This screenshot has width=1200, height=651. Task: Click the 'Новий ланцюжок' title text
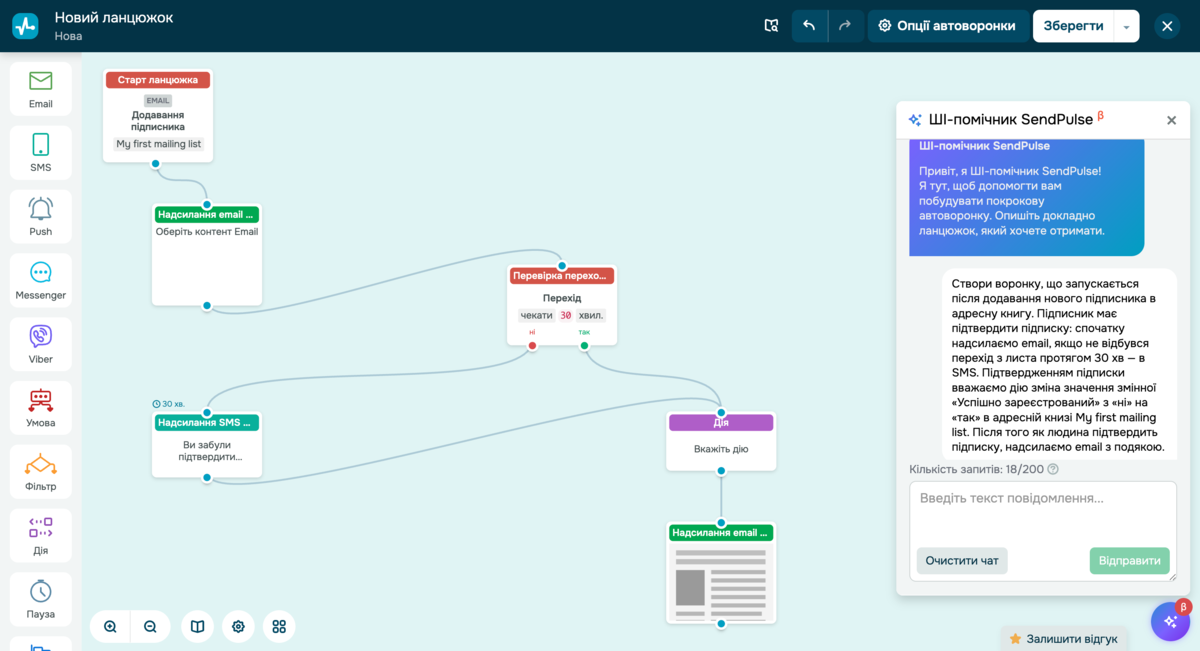coord(114,17)
